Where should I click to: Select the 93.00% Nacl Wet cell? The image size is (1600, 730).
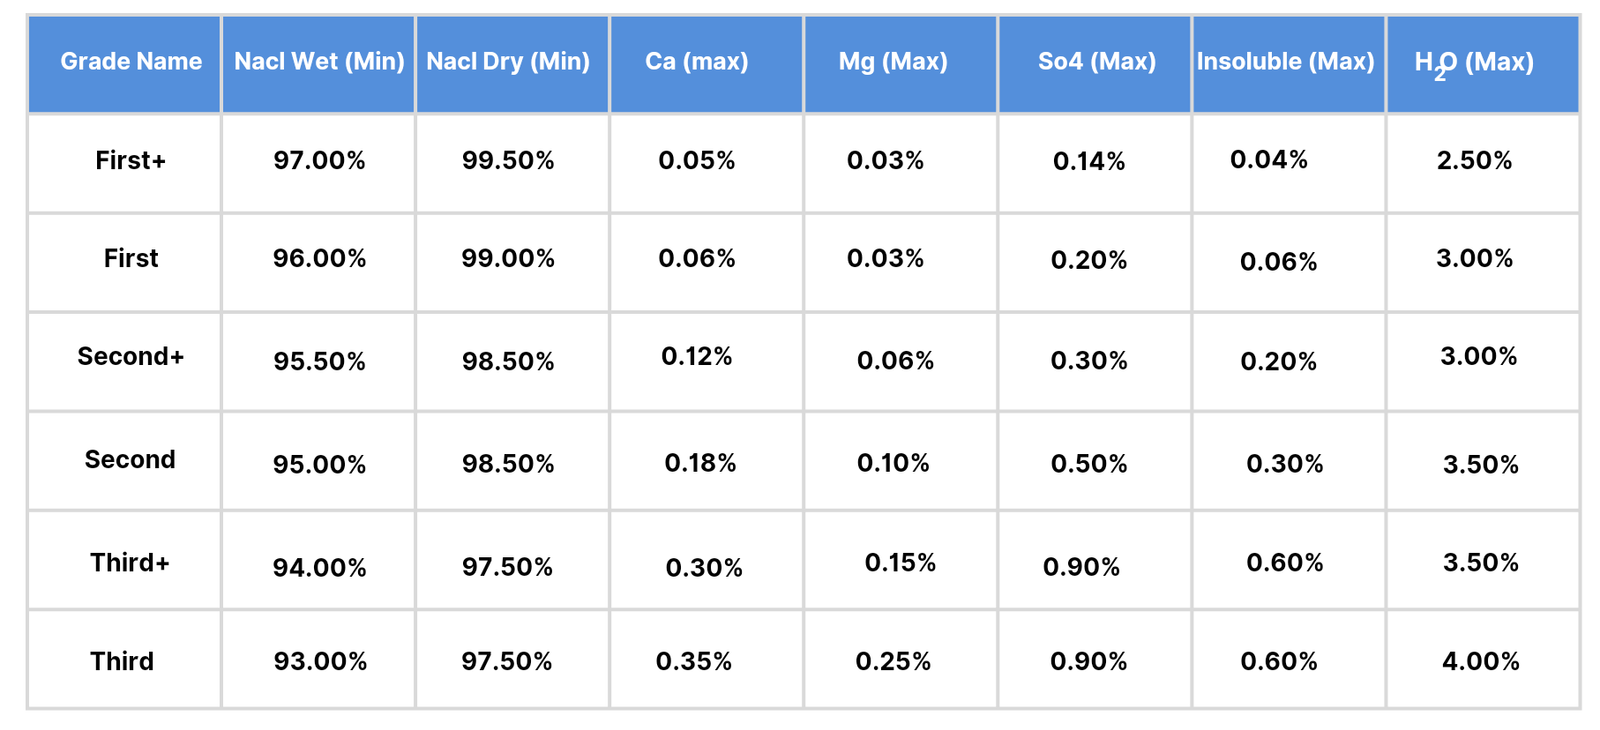point(320,662)
